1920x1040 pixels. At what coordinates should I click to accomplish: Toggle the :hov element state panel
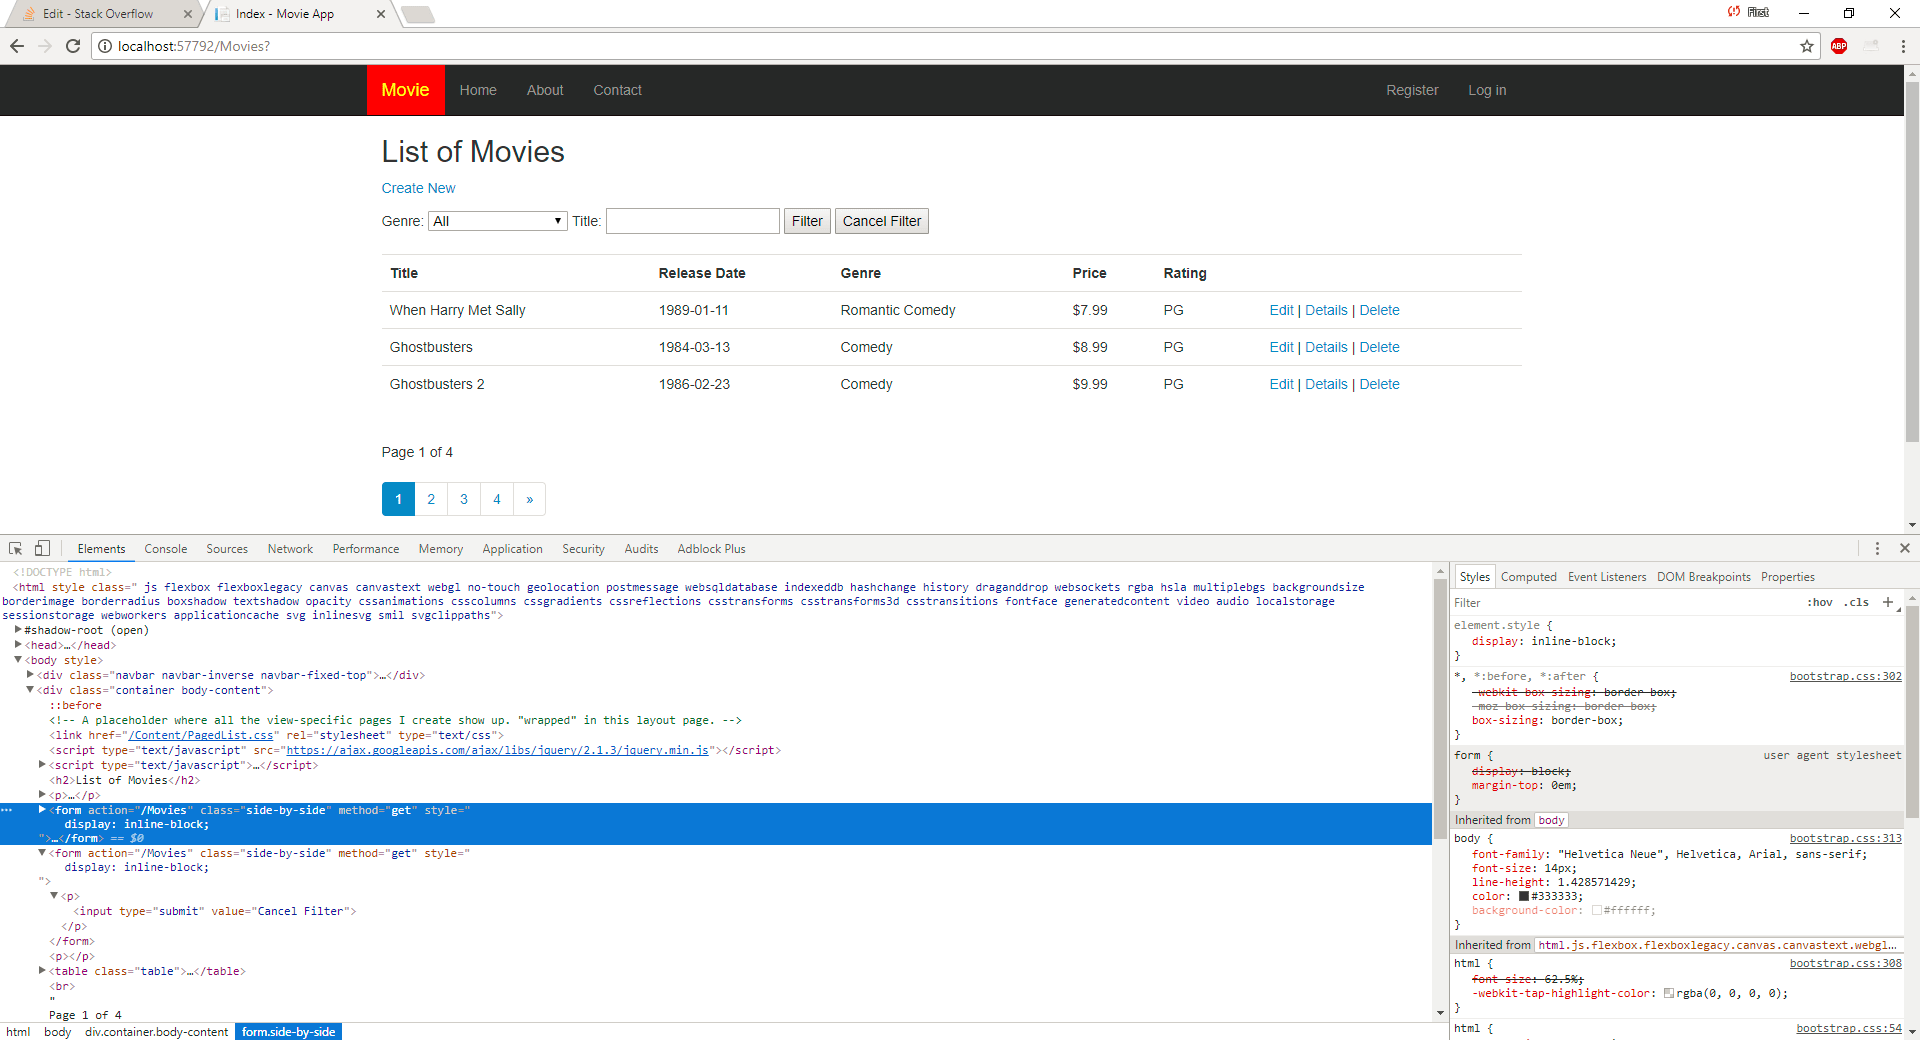coord(1820,603)
